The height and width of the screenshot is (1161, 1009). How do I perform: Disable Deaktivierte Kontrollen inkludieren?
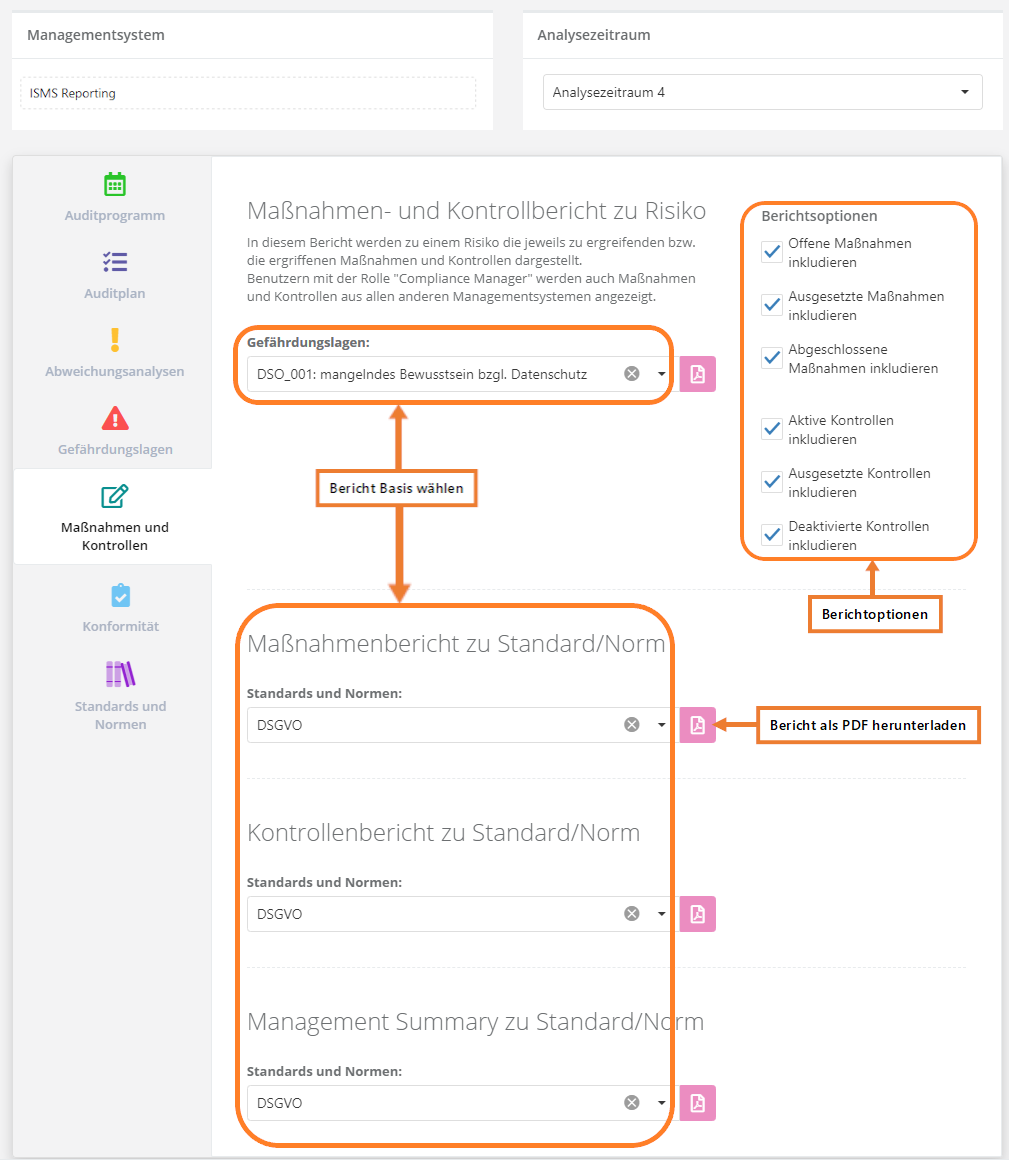click(x=772, y=535)
